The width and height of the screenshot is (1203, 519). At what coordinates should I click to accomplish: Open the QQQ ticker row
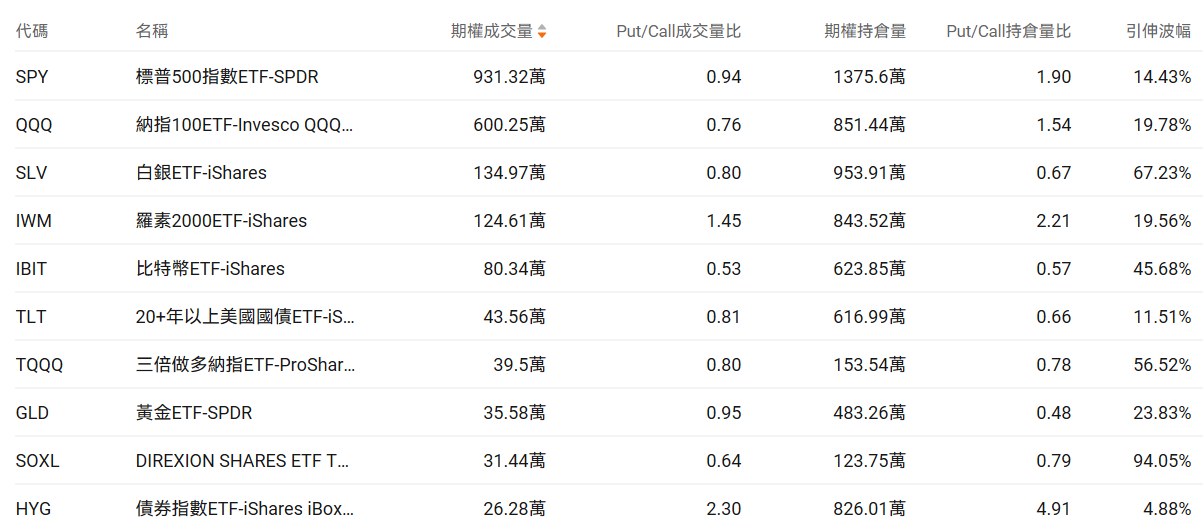(34, 125)
